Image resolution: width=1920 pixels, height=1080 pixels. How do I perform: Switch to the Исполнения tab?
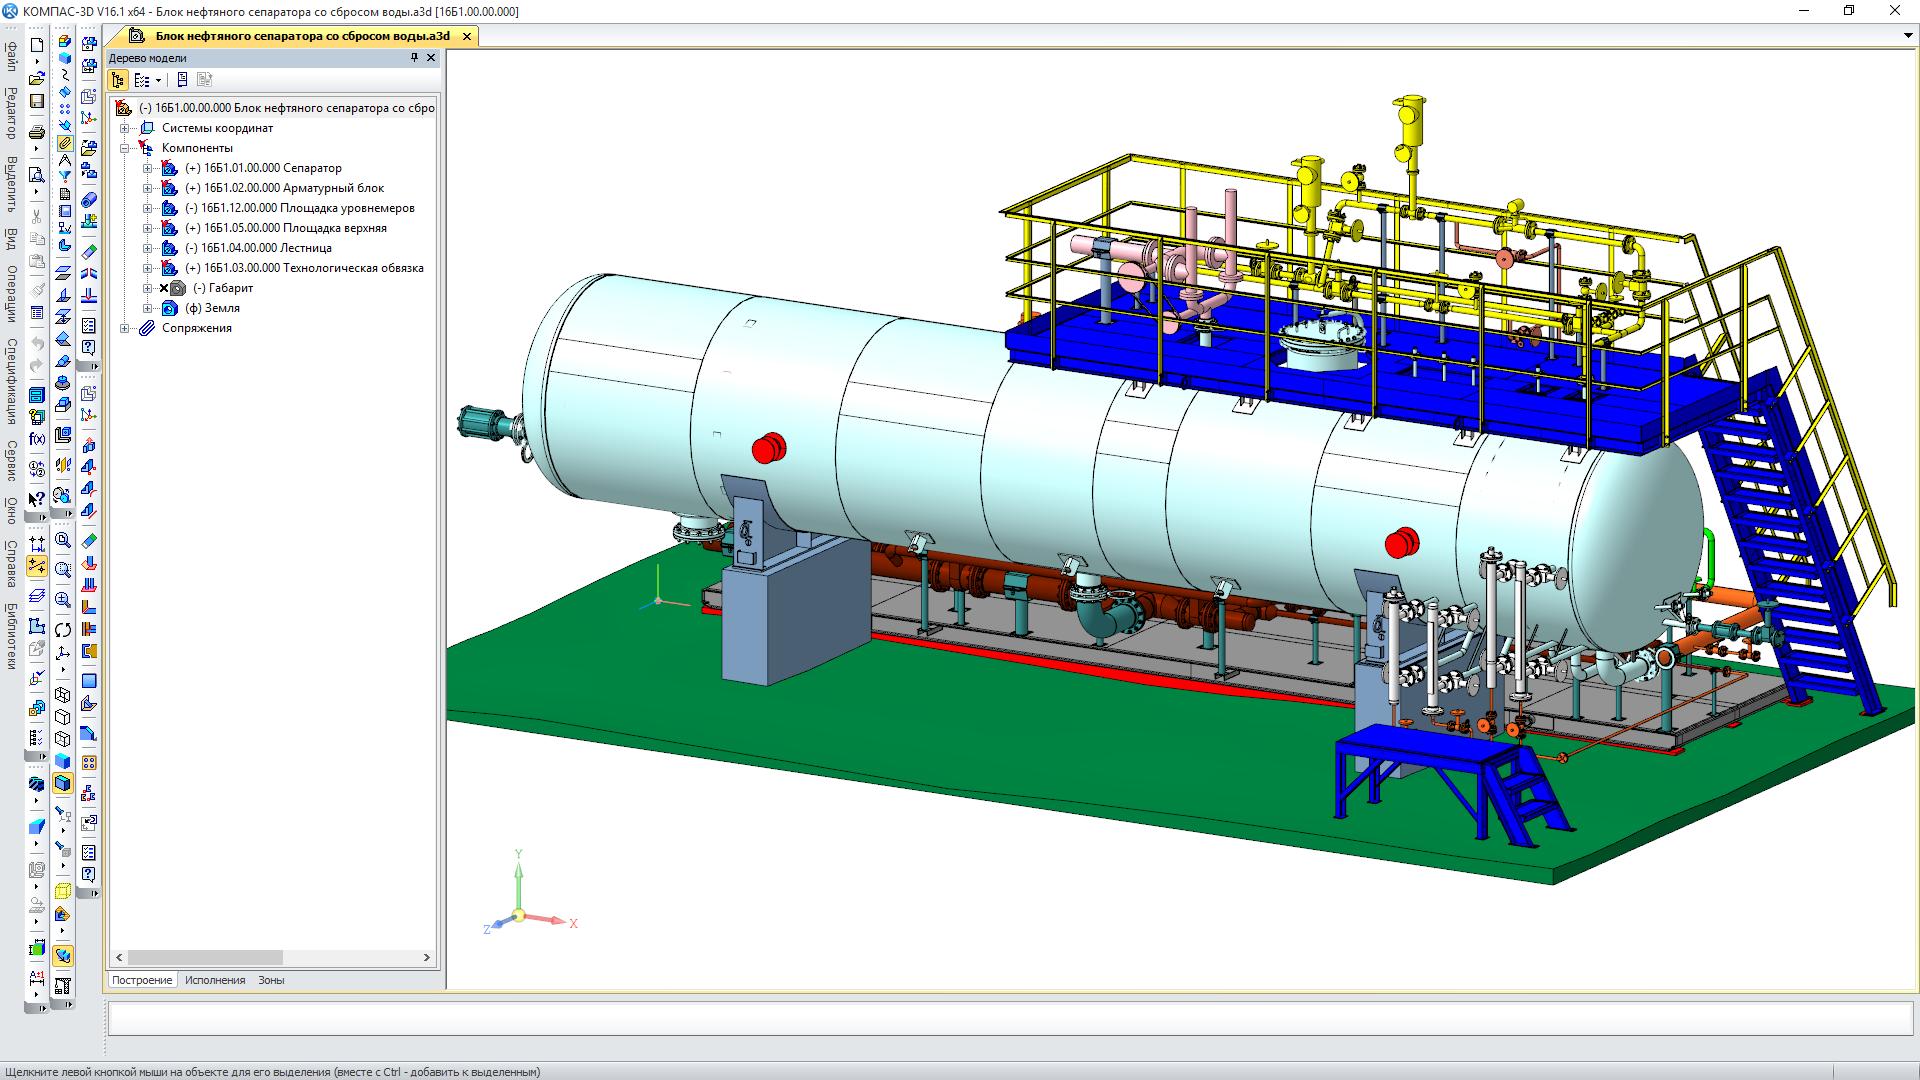click(x=214, y=980)
